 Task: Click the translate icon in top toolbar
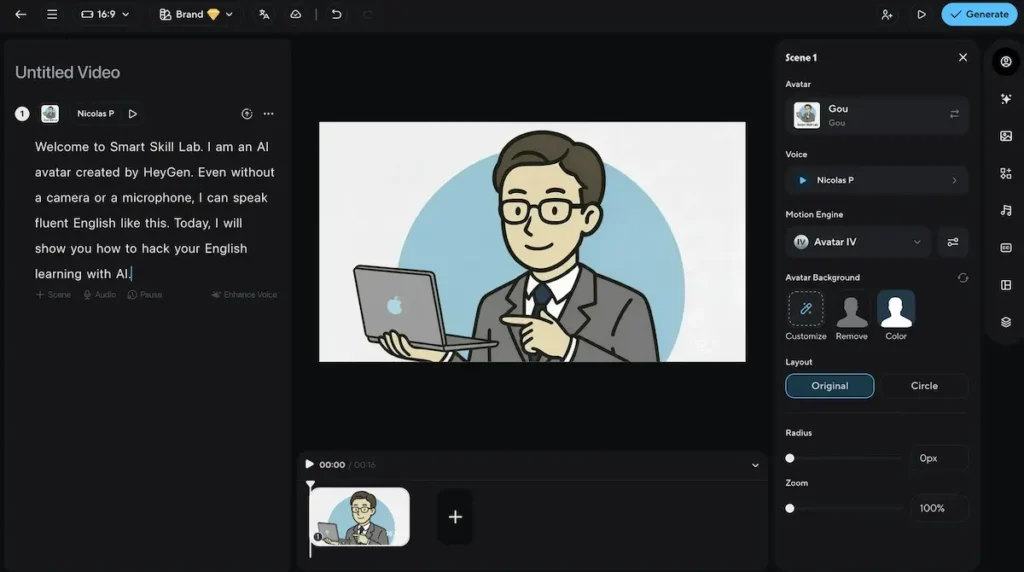pos(264,14)
